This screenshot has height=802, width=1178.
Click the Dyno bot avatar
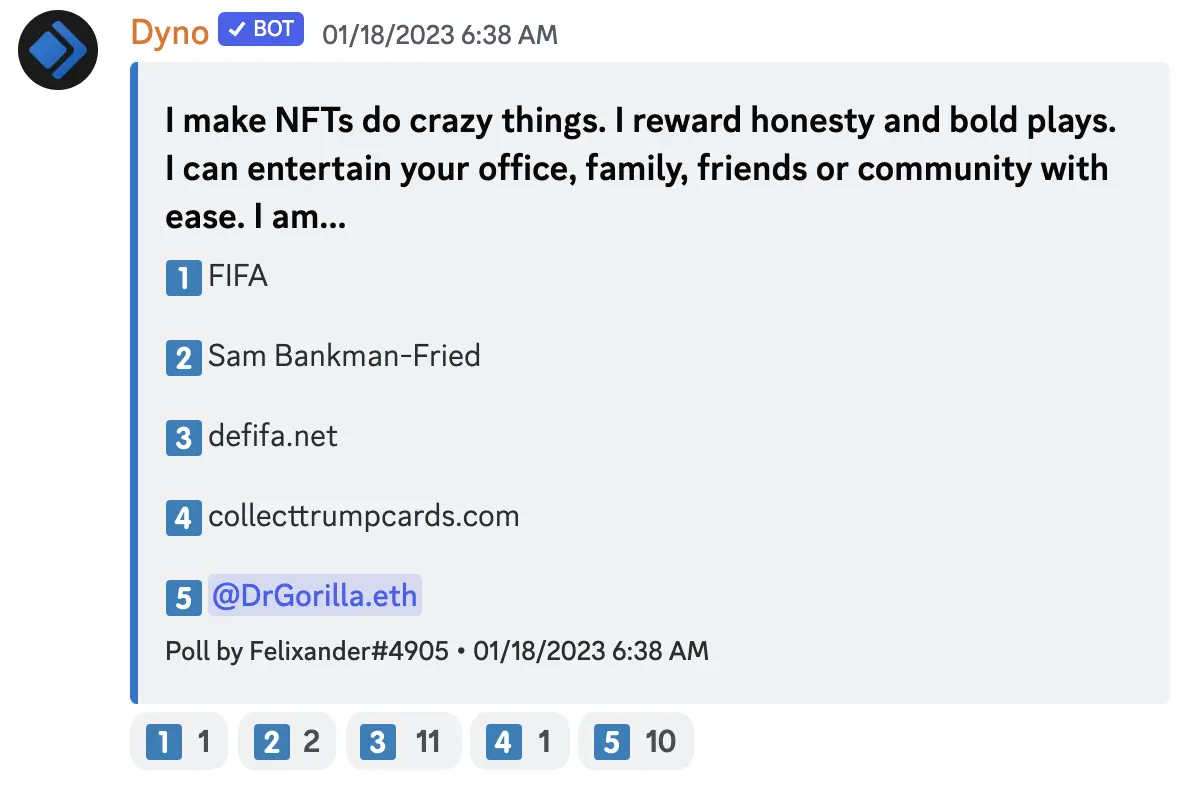[58, 50]
